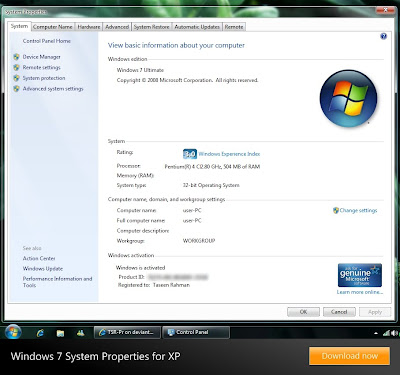This screenshot has width=400, height=375.
Task: Click the Full computer name user-PC value
Action: coord(192,221)
